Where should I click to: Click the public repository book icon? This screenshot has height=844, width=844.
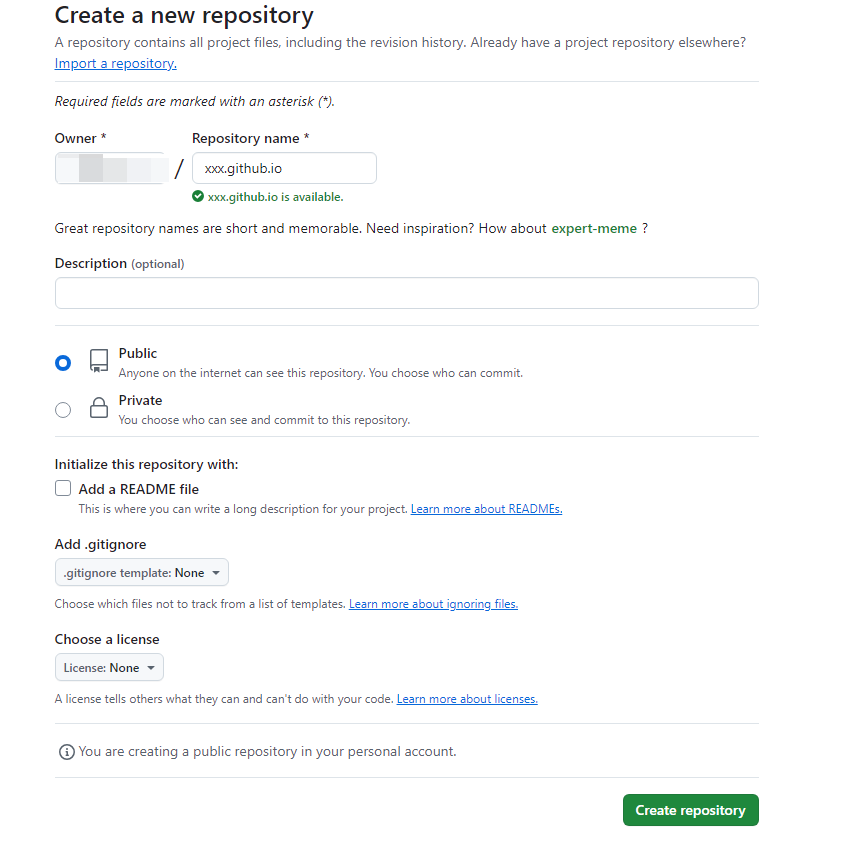click(x=98, y=361)
